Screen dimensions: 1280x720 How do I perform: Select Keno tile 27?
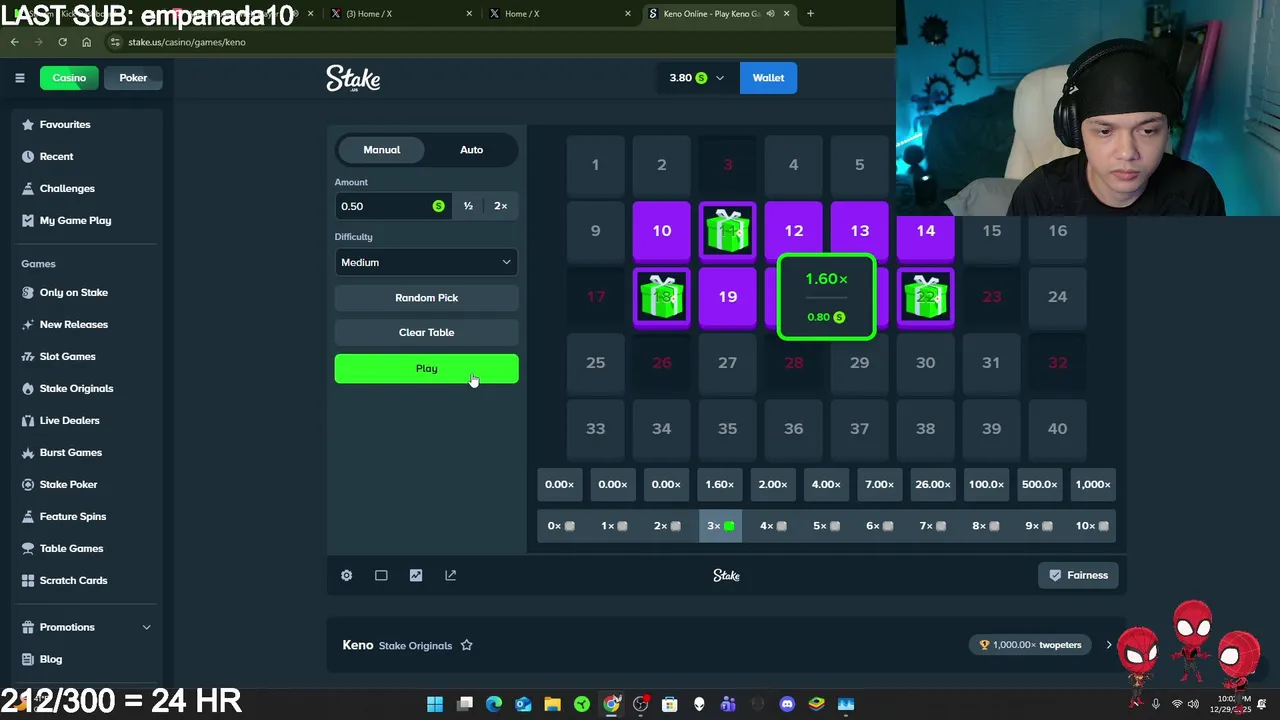point(728,363)
